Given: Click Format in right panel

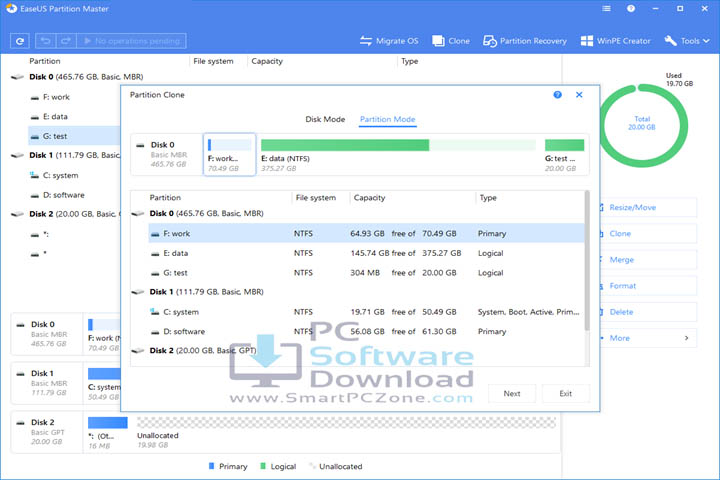Looking at the screenshot, I should point(648,286).
